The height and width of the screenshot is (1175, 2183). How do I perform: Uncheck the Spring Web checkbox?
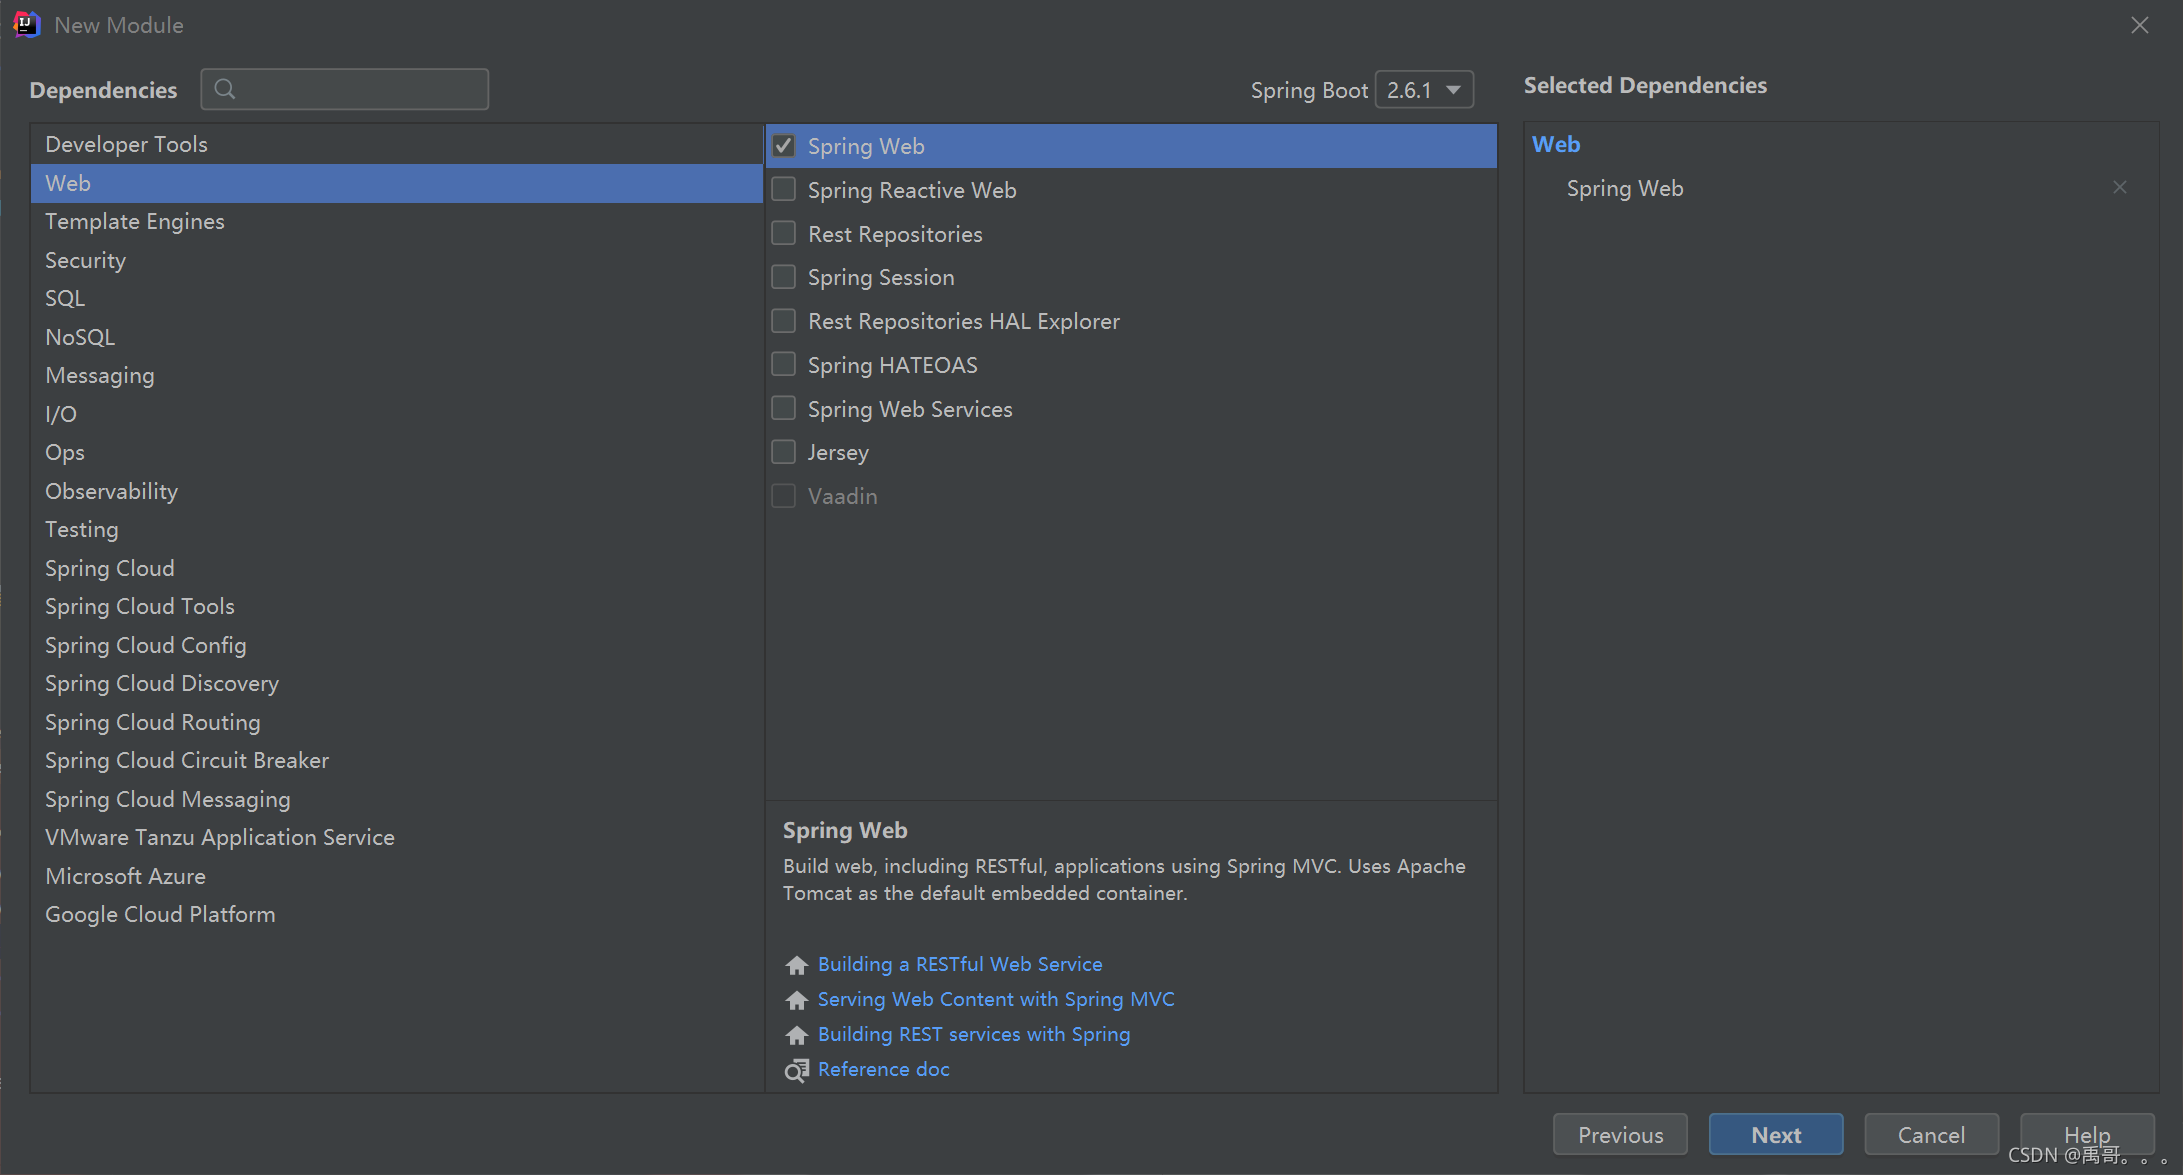tap(784, 146)
